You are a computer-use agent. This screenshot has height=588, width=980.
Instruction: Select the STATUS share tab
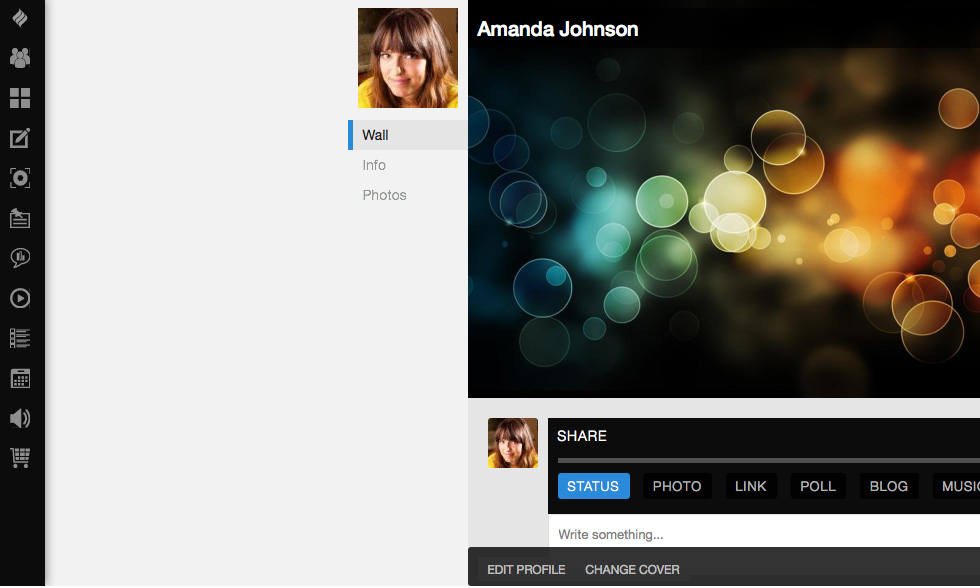[593, 486]
